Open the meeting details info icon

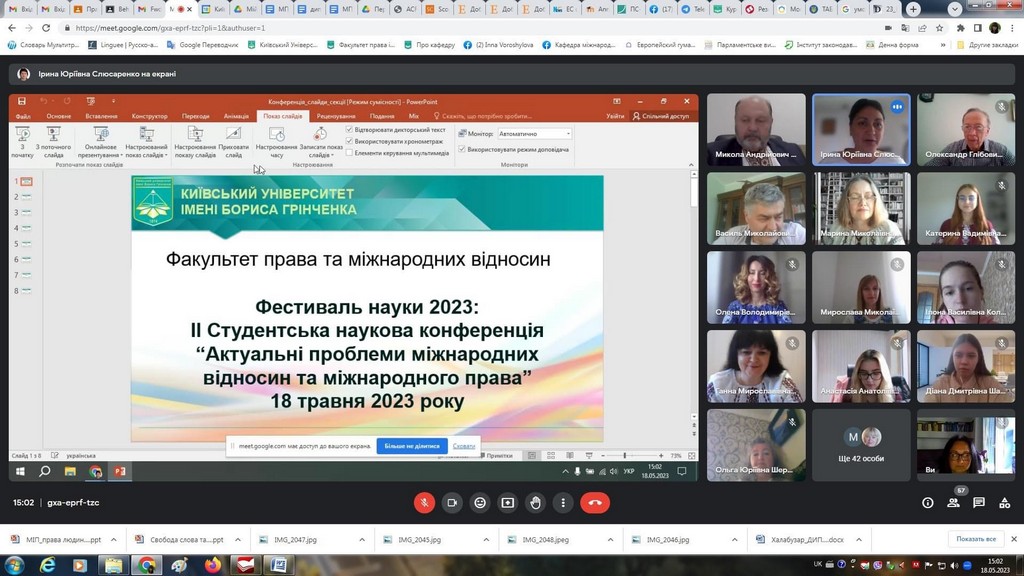pos(928,503)
